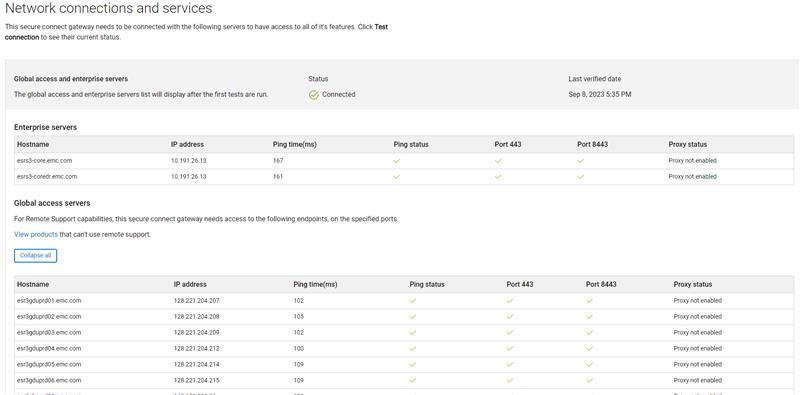Click Hostname header in Global access servers table
The width and height of the screenshot is (800, 395).
(x=33, y=284)
